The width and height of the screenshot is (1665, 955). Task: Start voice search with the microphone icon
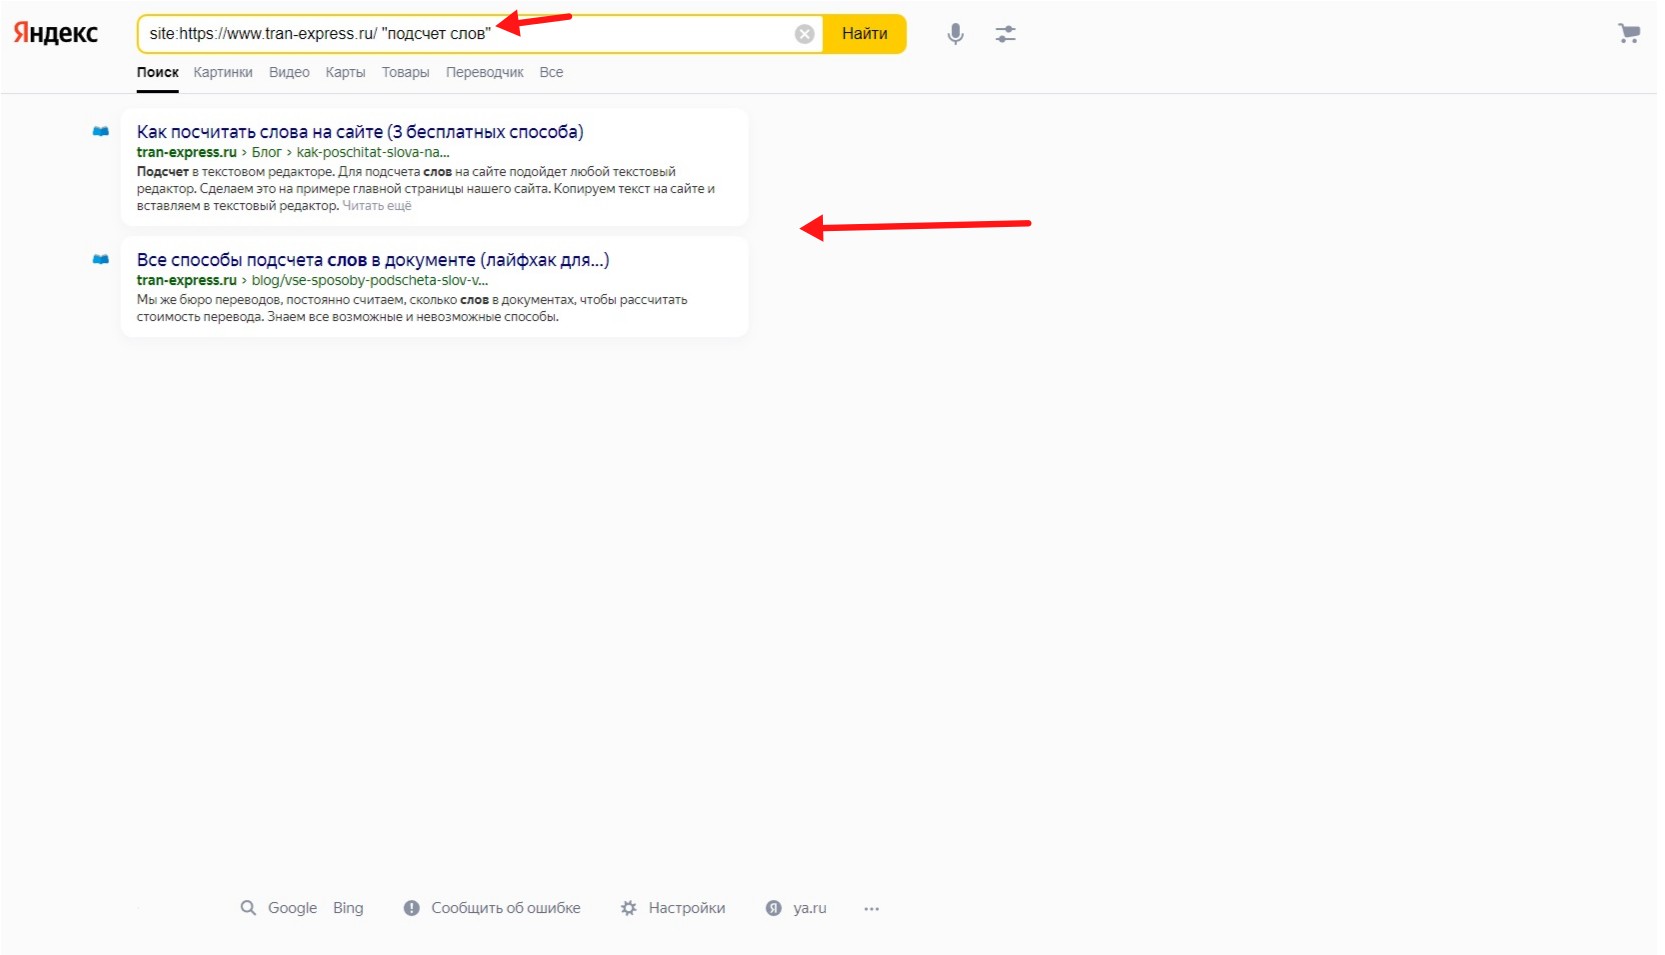coord(956,34)
